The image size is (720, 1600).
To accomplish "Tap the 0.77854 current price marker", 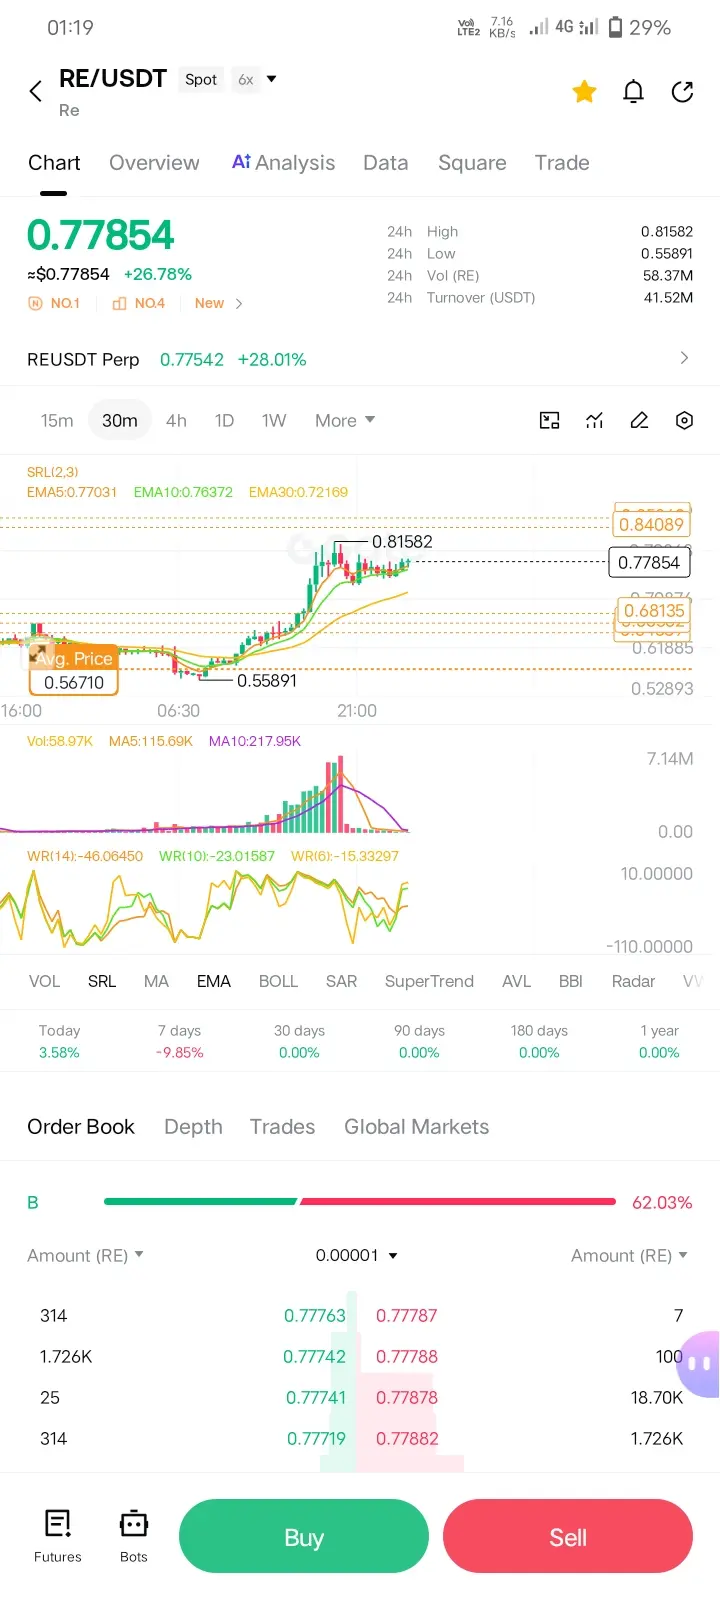I will [x=649, y=563].
